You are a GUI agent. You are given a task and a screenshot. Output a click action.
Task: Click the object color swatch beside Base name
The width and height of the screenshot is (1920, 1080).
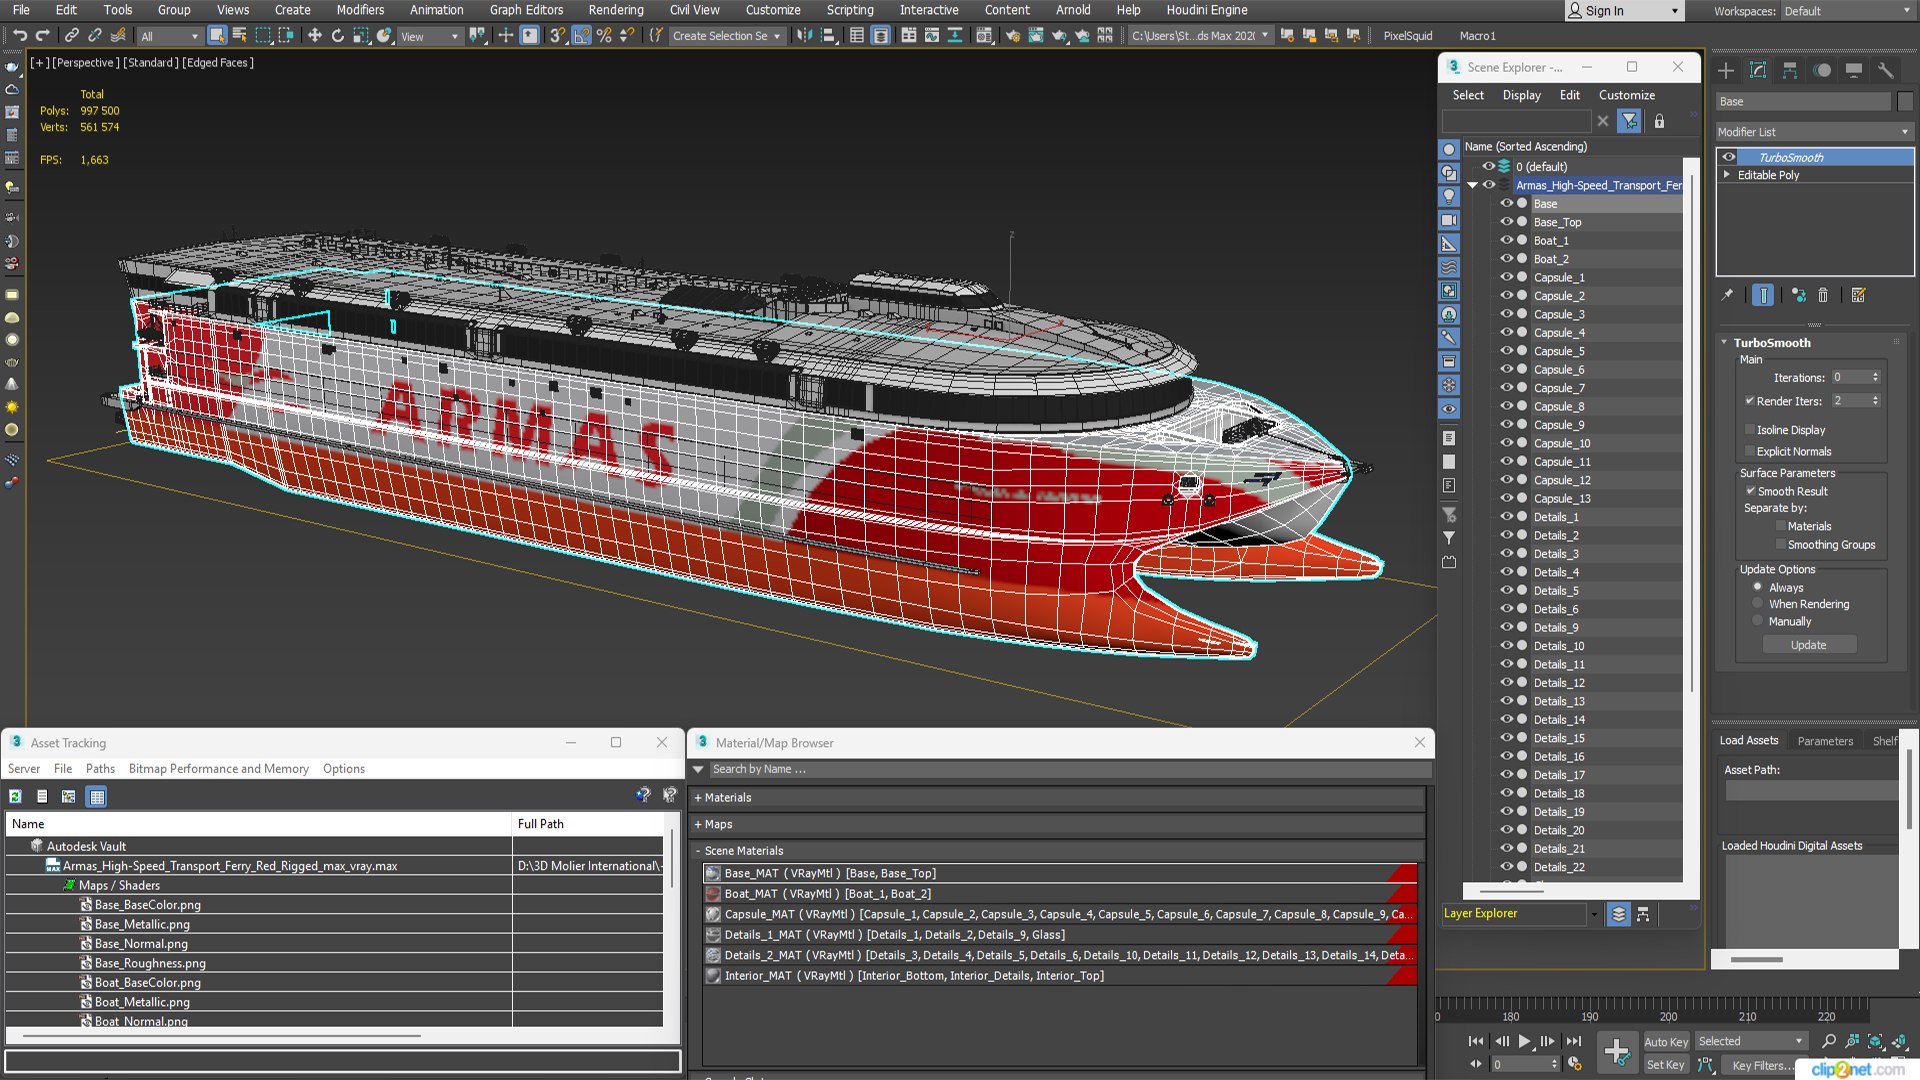[1905, 102]
